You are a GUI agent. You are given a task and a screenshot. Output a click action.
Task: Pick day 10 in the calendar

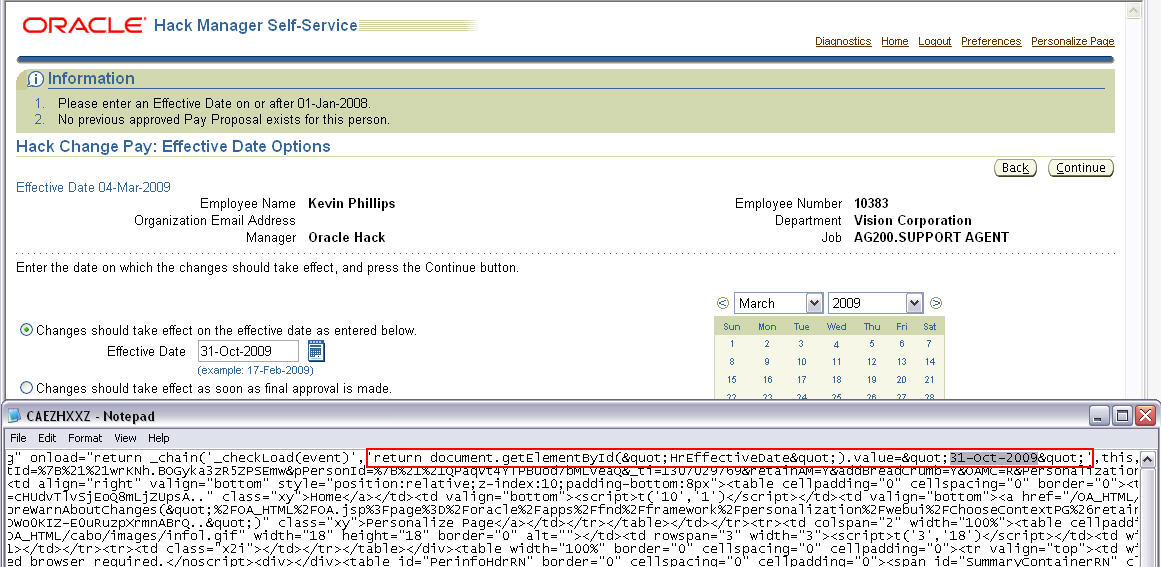(801, 362)
